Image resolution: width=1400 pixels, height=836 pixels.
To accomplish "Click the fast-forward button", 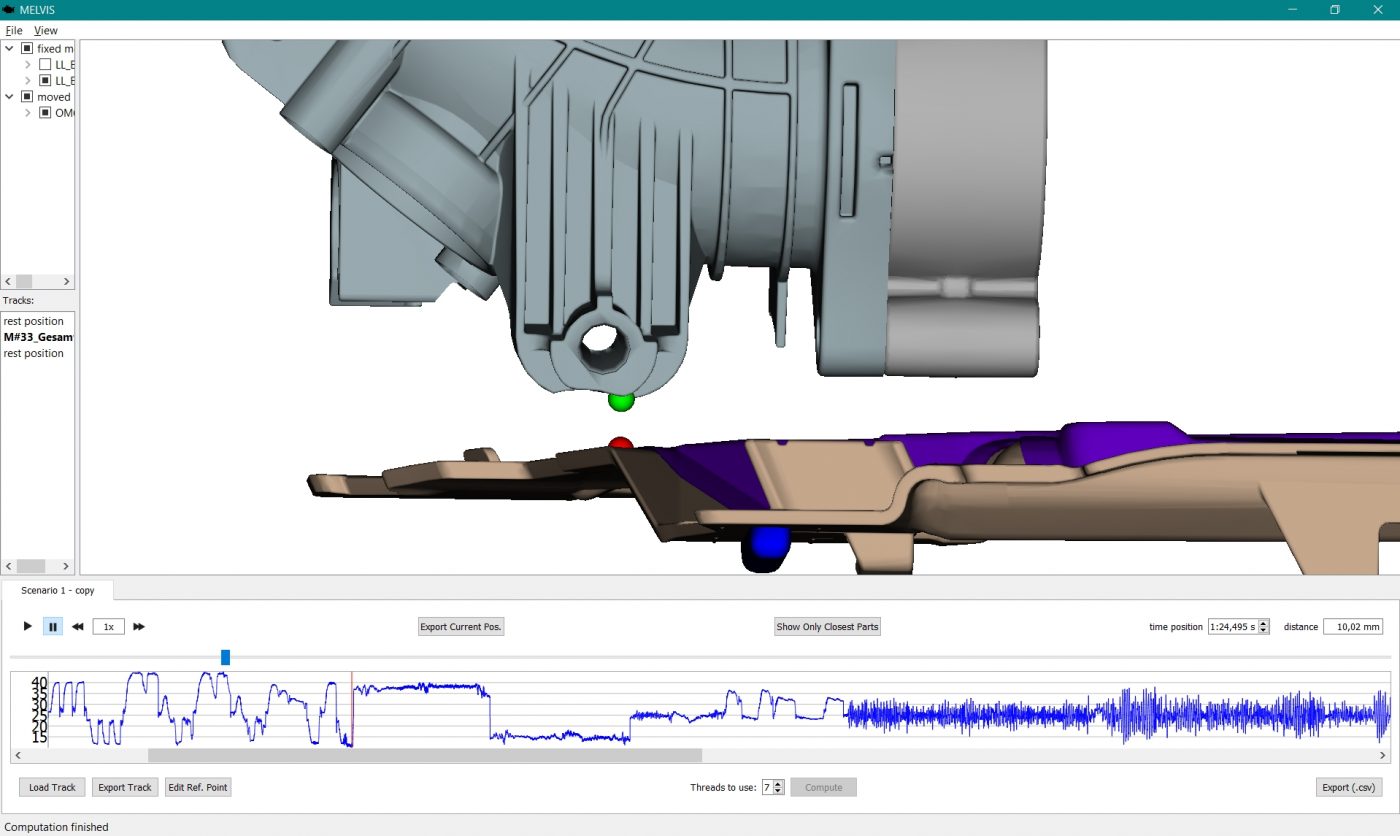I will coord(139,627).
